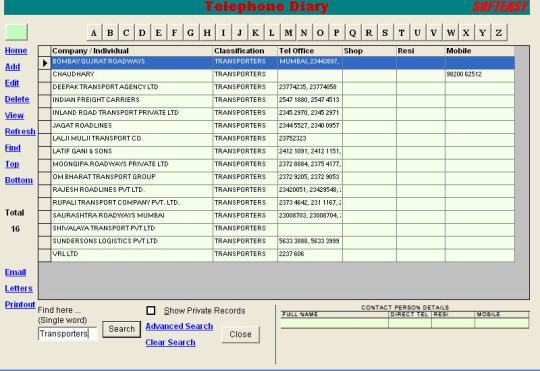The width and height of the screenshot is (540, 371).
Task: Click the Search button
Action: [122, 329]
